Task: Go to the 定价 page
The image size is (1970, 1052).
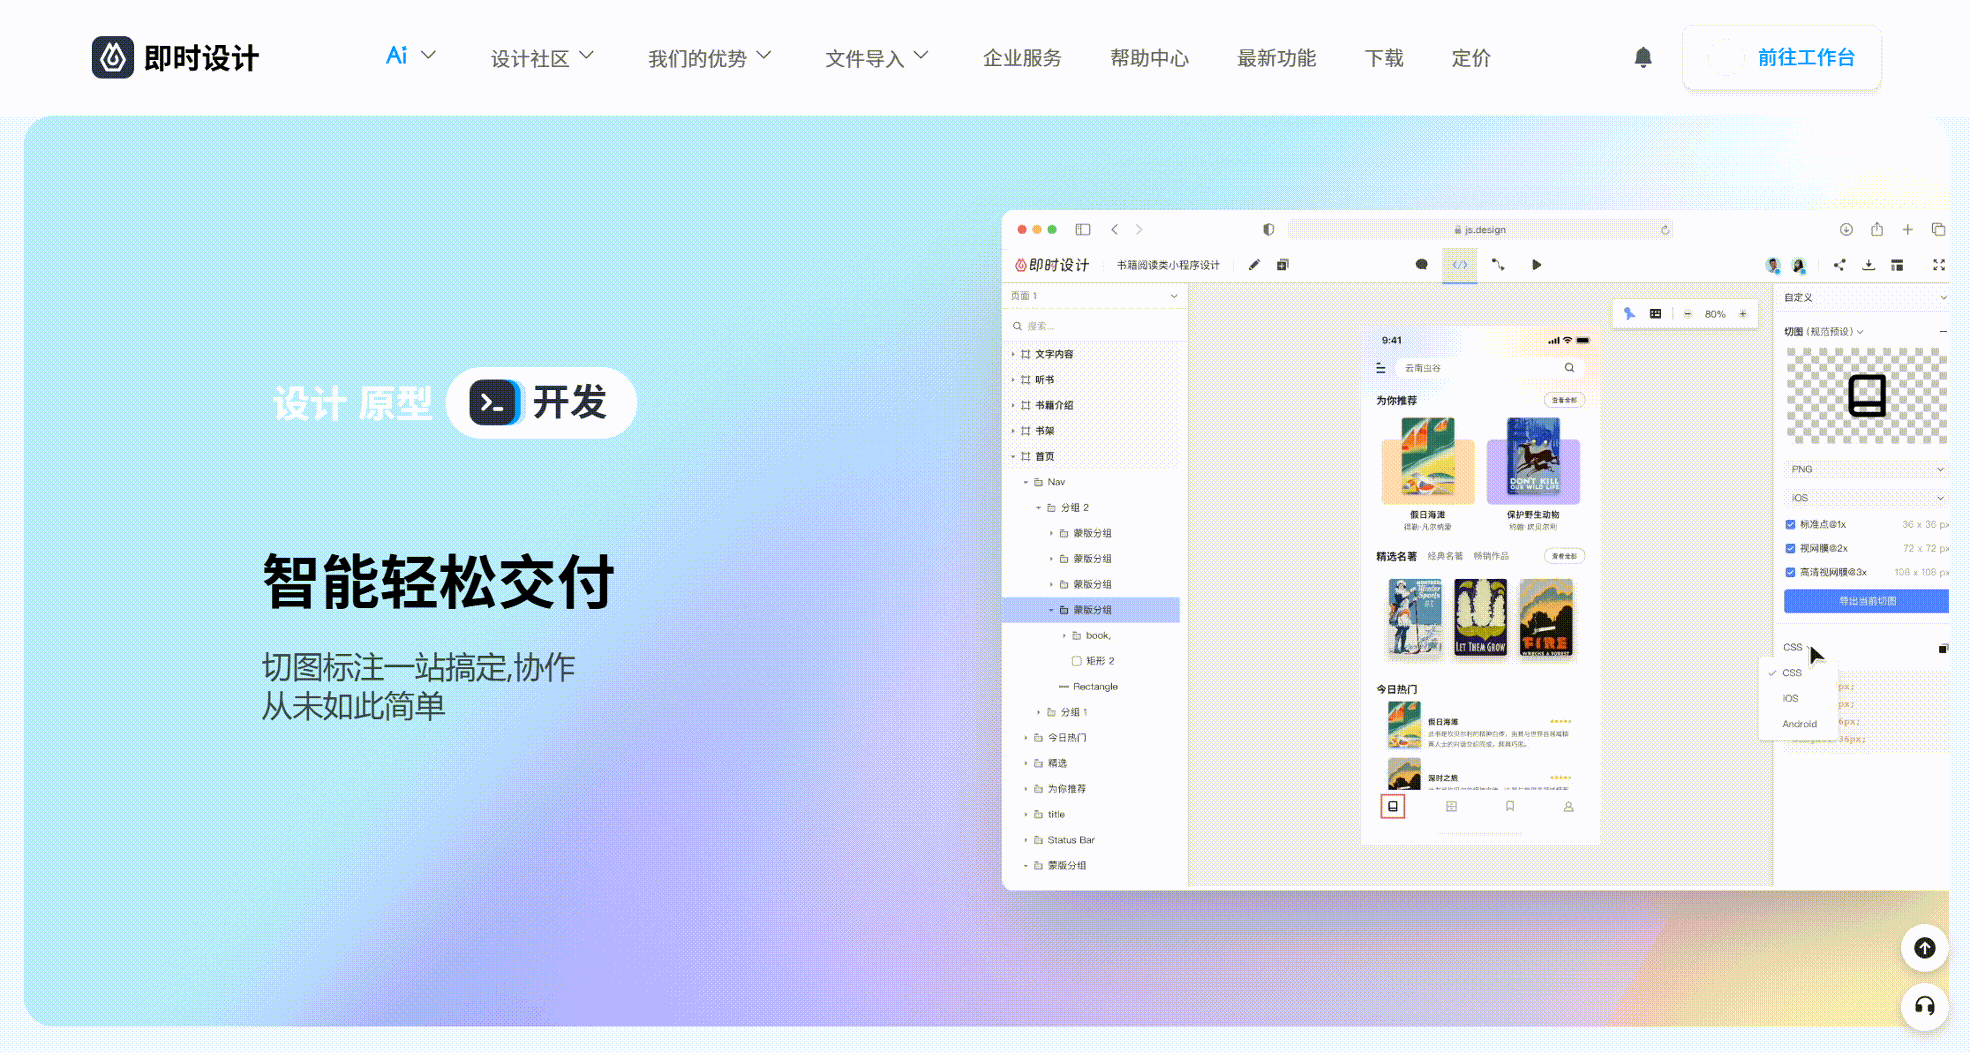Action: point(1471,58)
